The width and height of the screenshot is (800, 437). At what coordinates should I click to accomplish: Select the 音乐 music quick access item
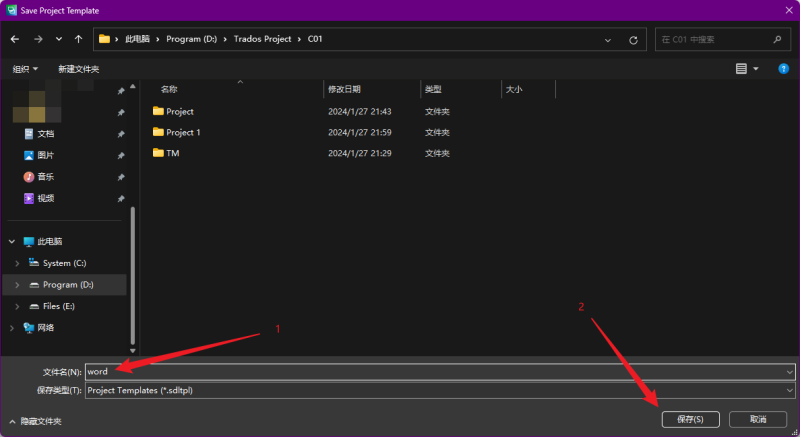tap(45, 177)
